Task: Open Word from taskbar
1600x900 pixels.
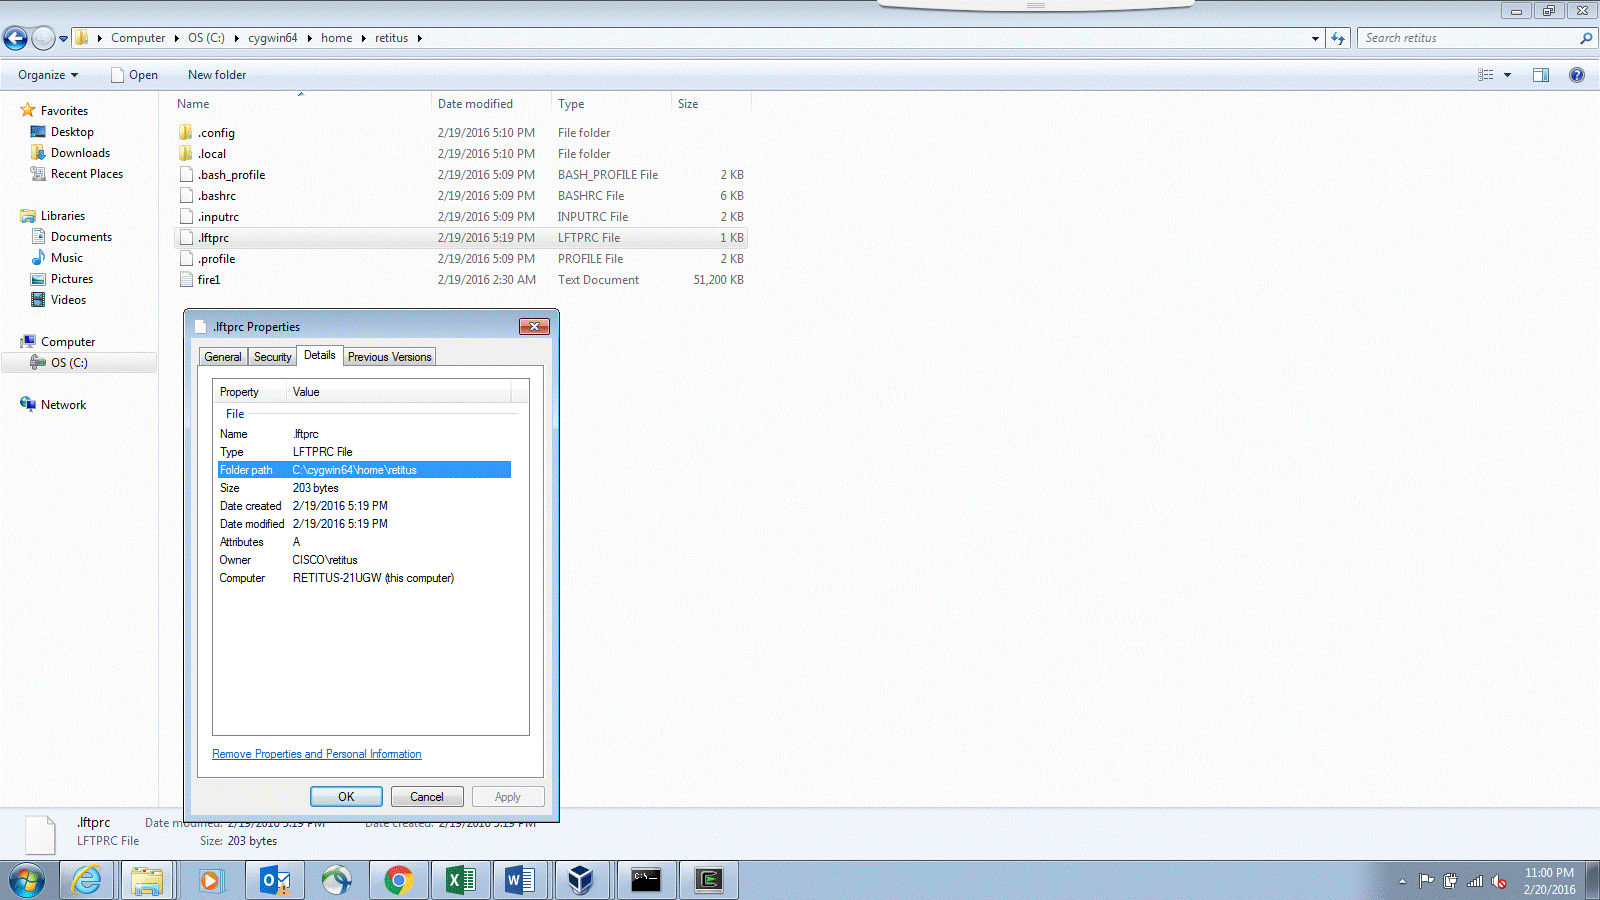Action: [520, 880]
